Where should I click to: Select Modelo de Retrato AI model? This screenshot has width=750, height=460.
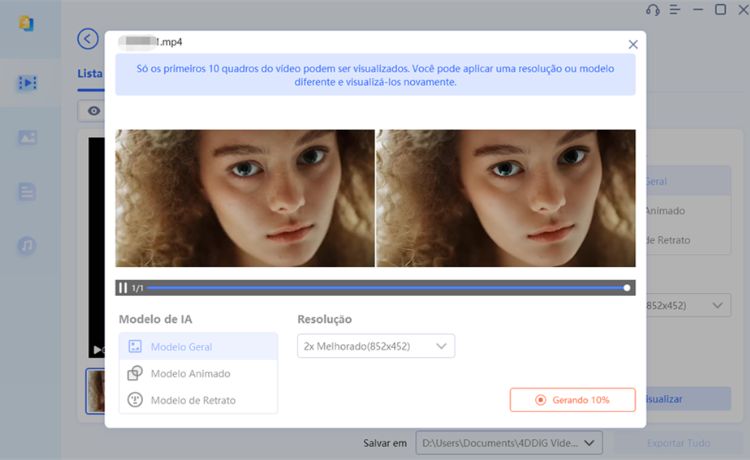[x=198, y=400]
